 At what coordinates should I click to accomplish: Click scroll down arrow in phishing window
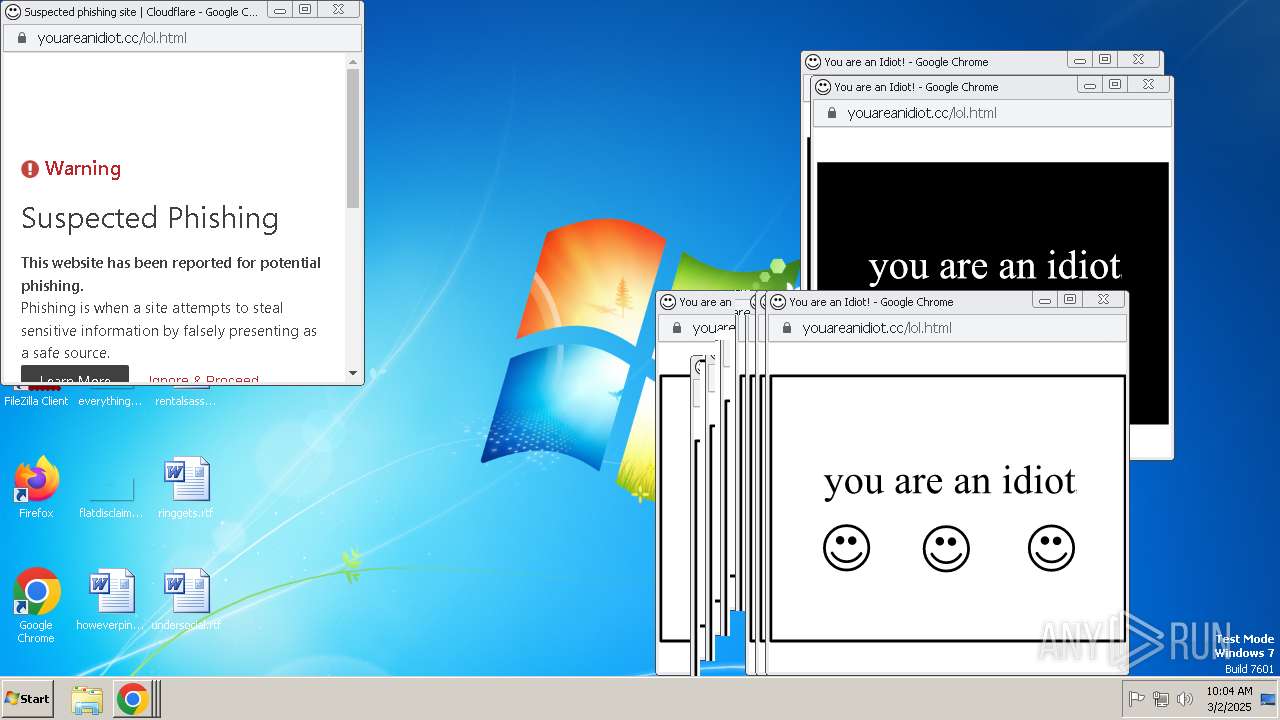coord(353,373)
